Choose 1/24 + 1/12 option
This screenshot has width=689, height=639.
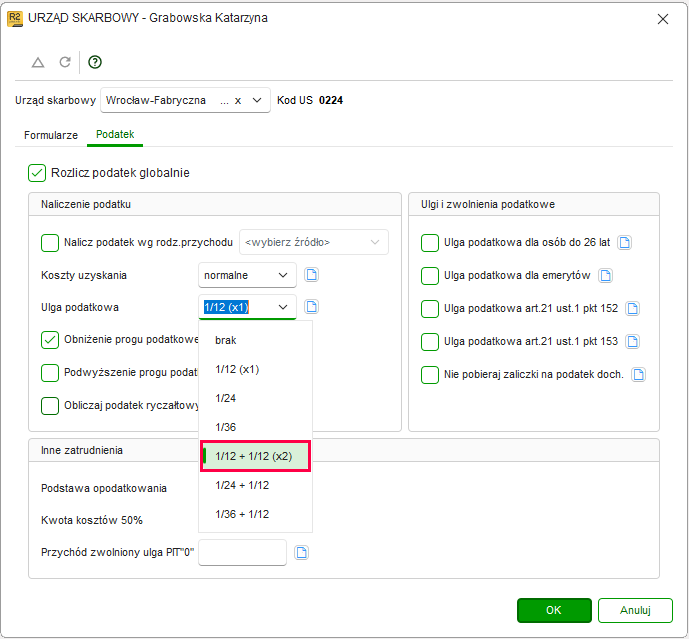click(x=255, y=485)
